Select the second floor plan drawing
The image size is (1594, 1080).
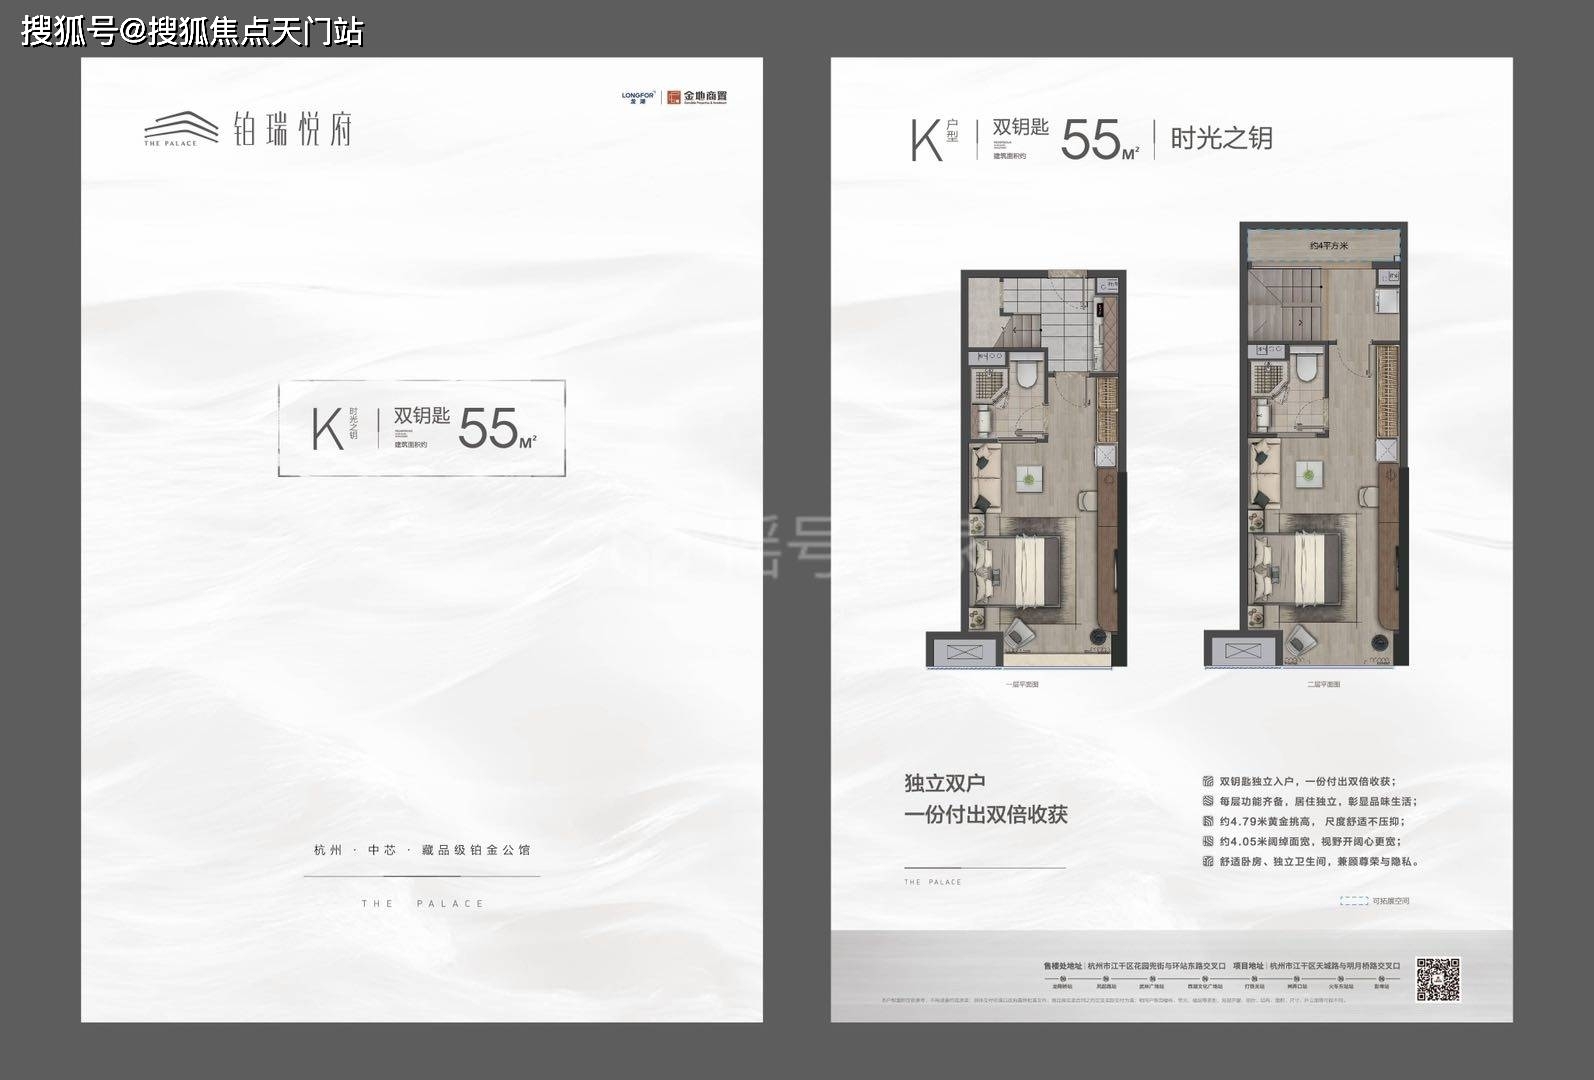pos(1308,445)
